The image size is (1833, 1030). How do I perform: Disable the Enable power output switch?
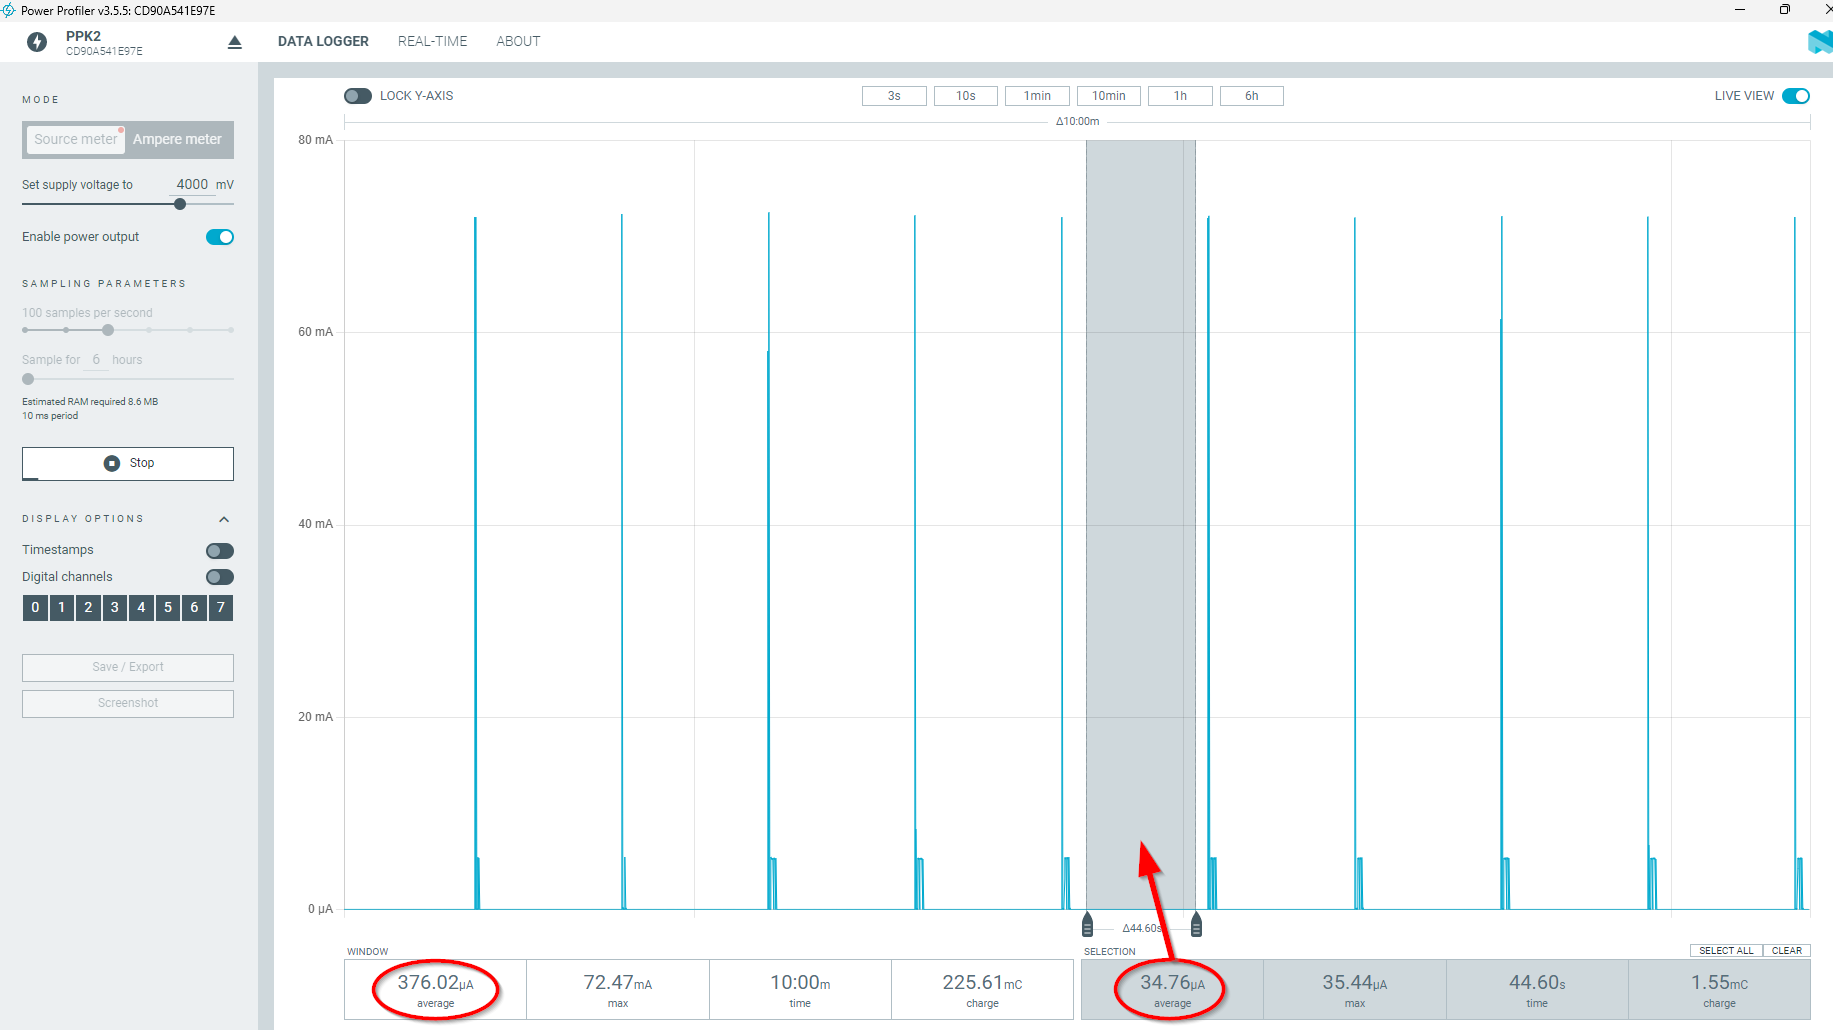pyautogui.click(x=220, y=237)
